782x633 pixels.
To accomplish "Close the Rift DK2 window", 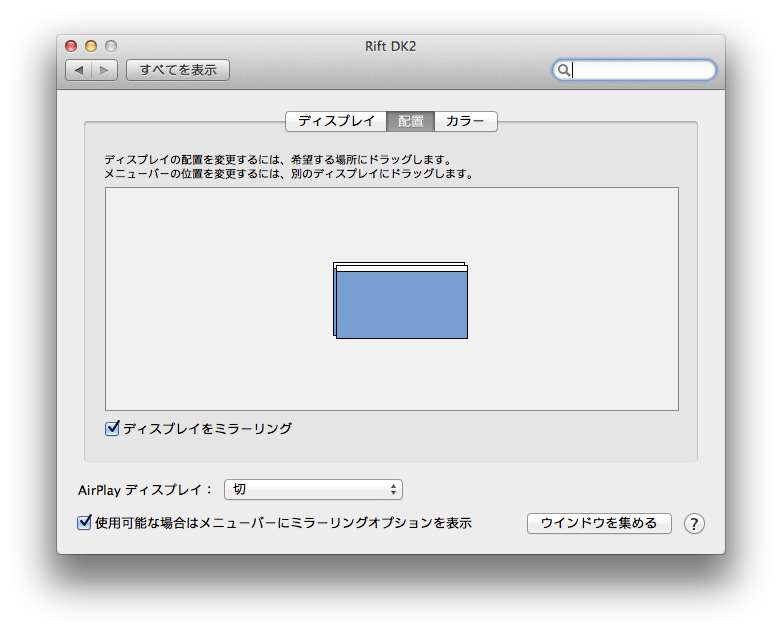I will [x=71, y=46].
